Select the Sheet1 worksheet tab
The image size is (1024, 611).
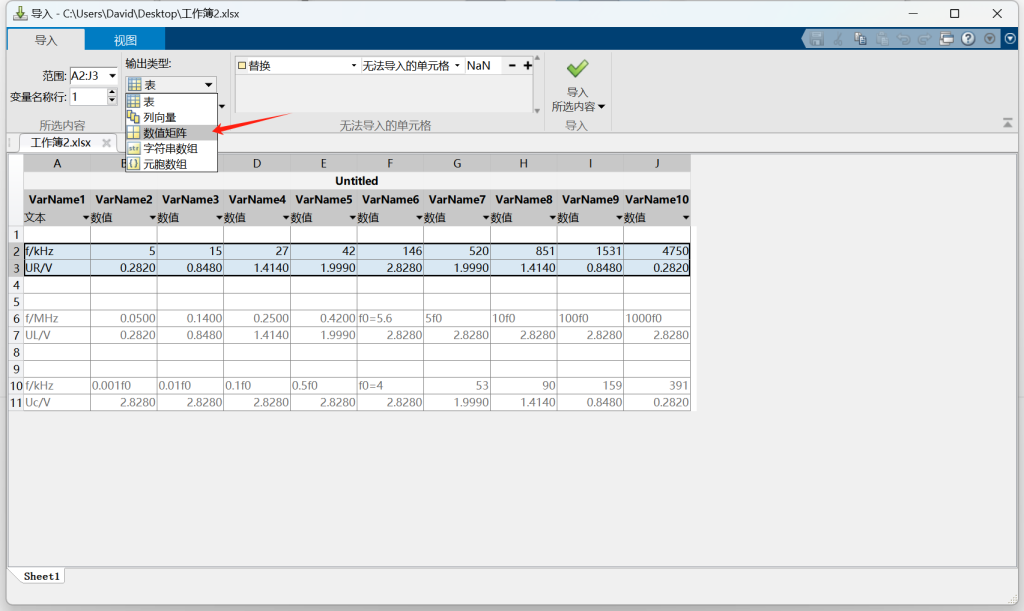42,576
